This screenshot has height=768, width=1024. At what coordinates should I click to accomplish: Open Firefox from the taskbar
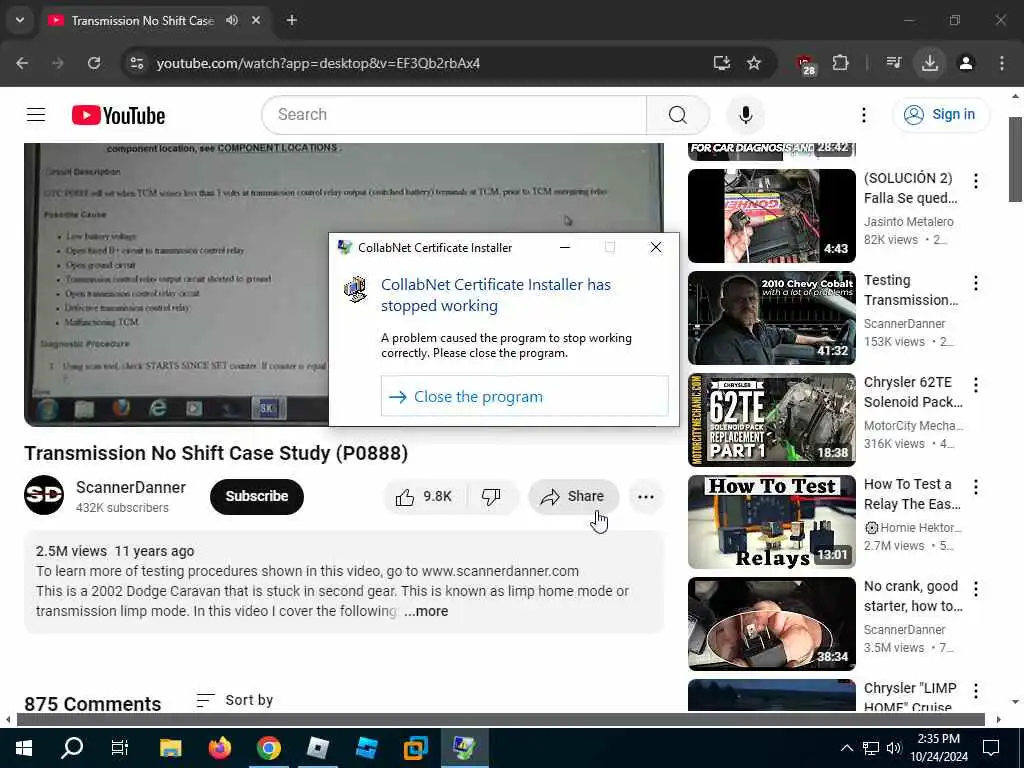(x=219, y=748)
